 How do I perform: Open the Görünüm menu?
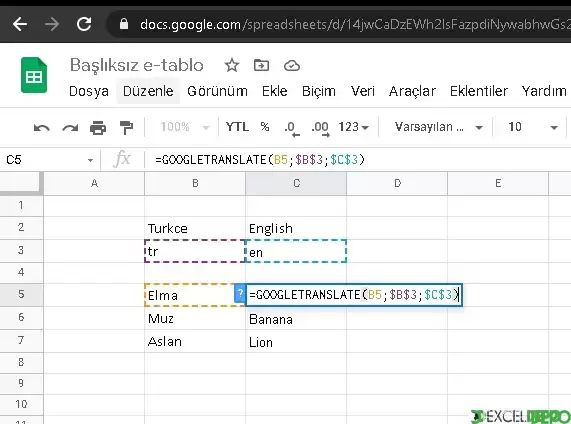[x=217, y=91]
